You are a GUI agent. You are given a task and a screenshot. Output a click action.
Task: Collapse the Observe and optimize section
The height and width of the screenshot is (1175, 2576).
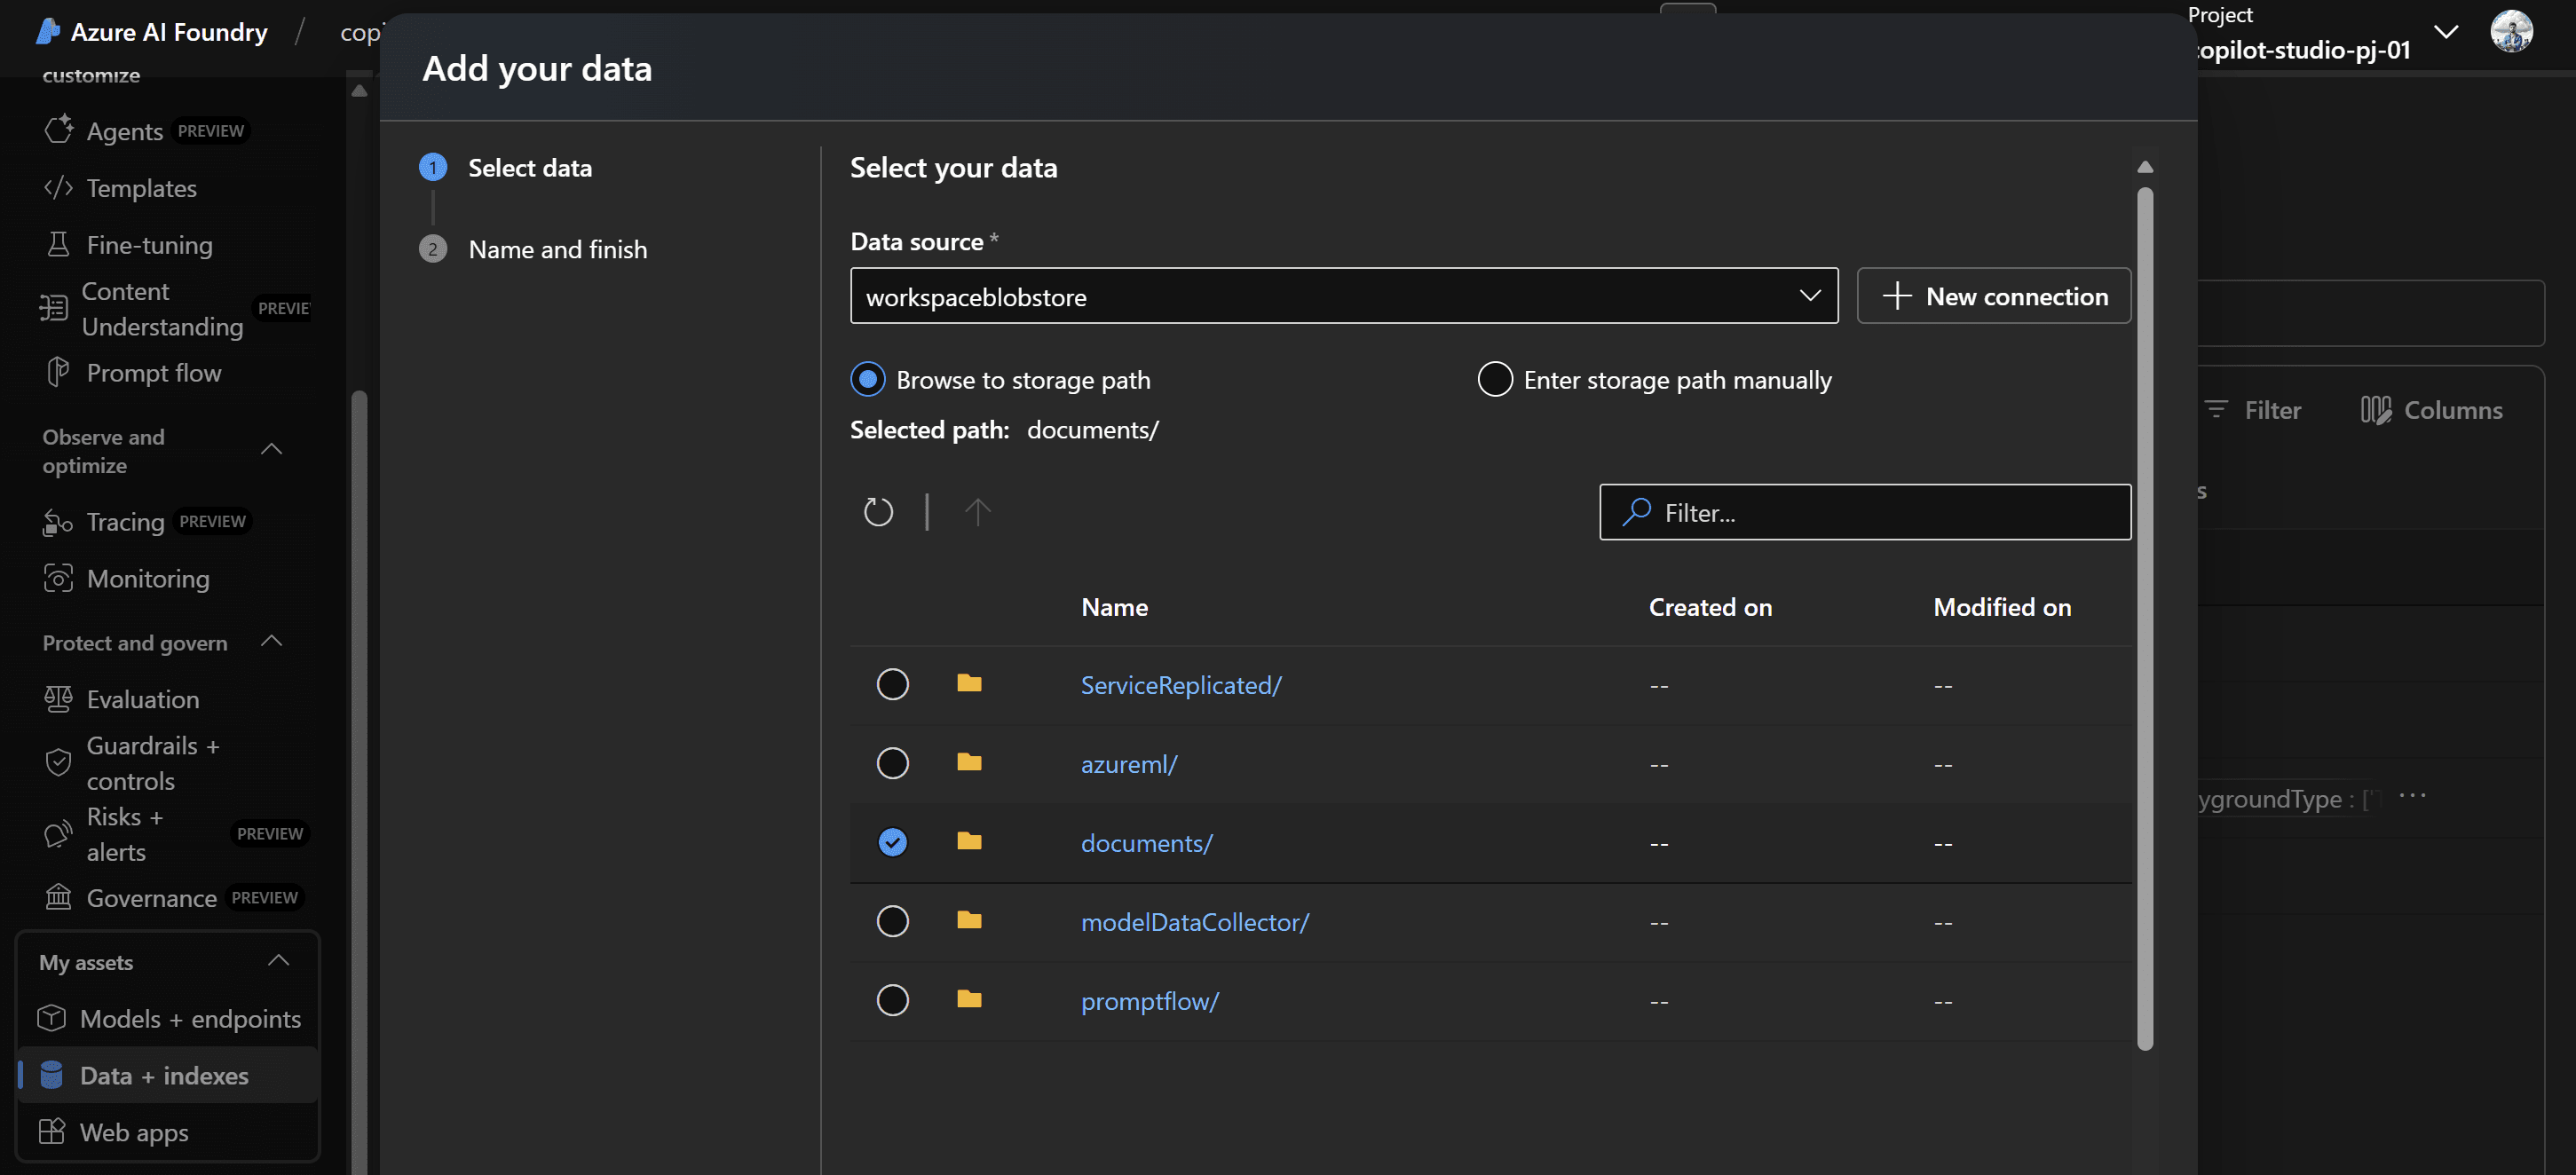271,449
